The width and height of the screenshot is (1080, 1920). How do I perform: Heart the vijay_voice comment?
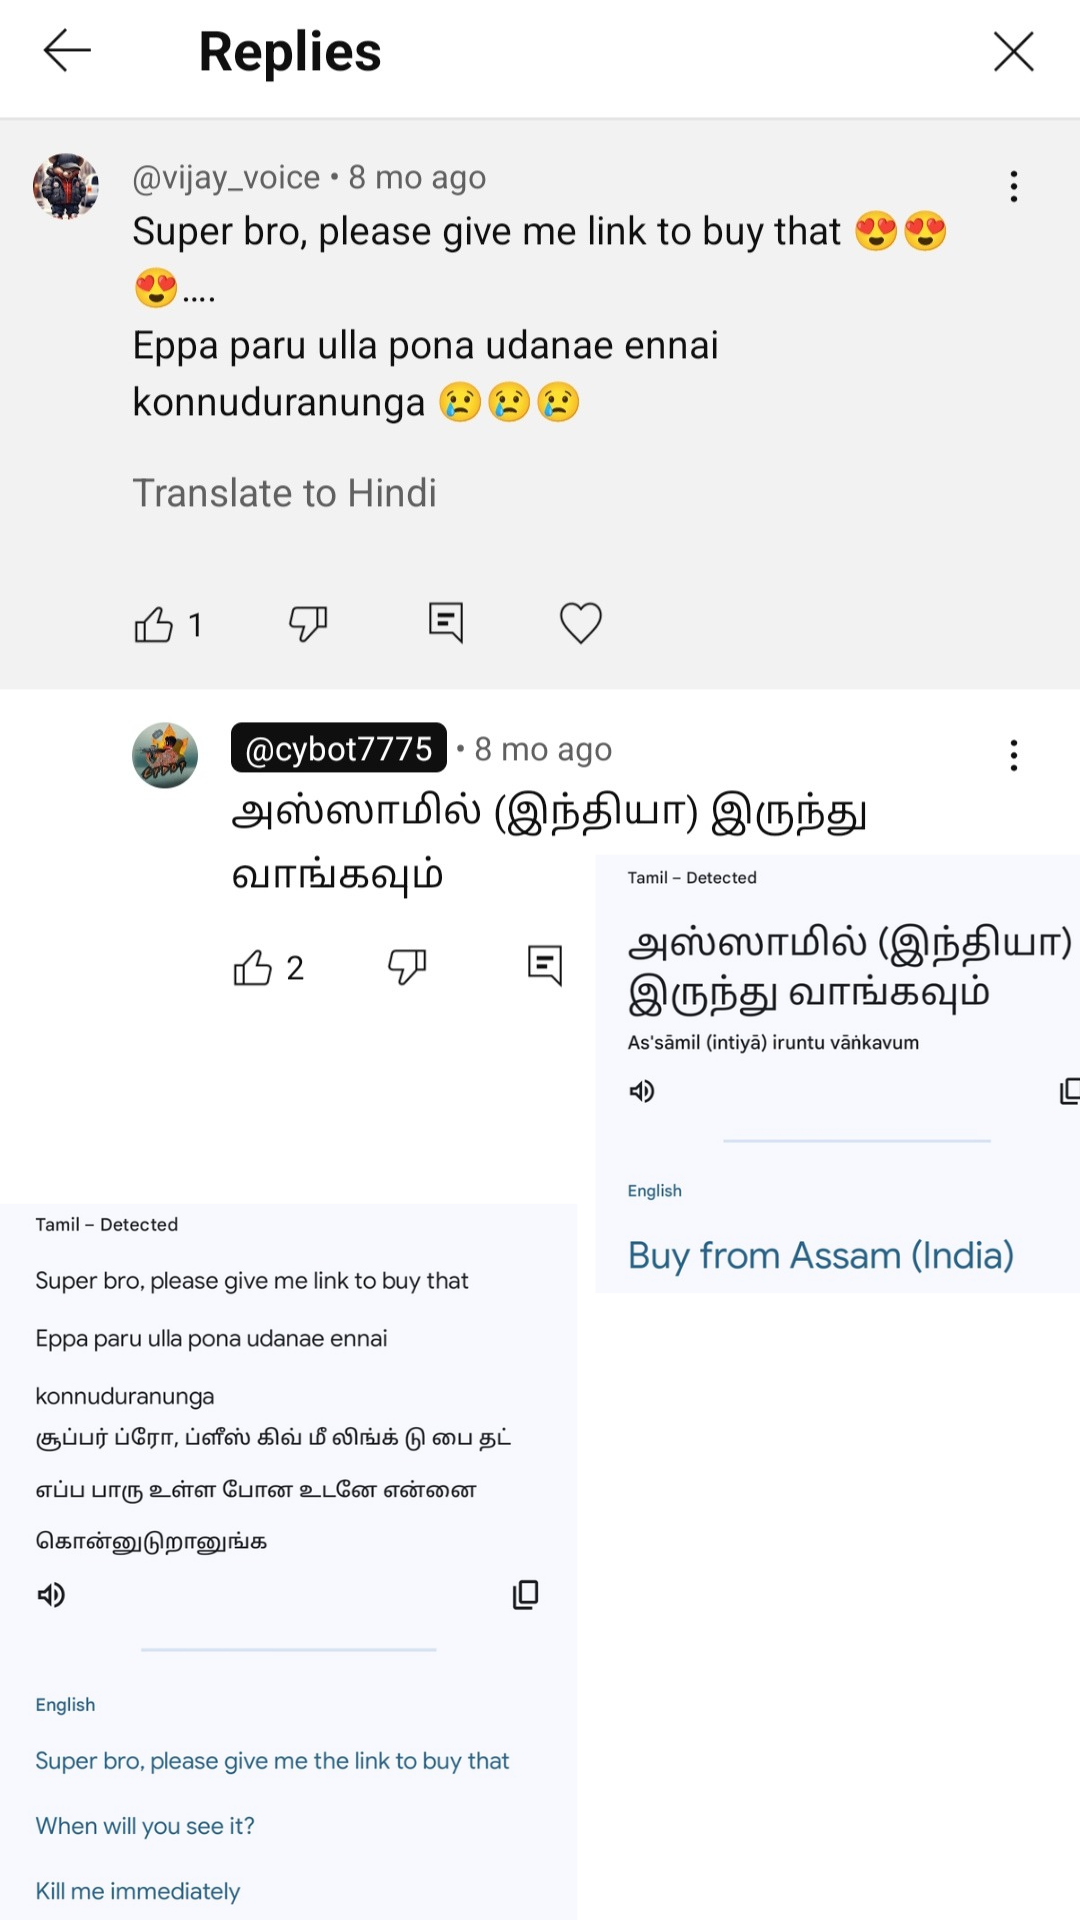[581, 623]
